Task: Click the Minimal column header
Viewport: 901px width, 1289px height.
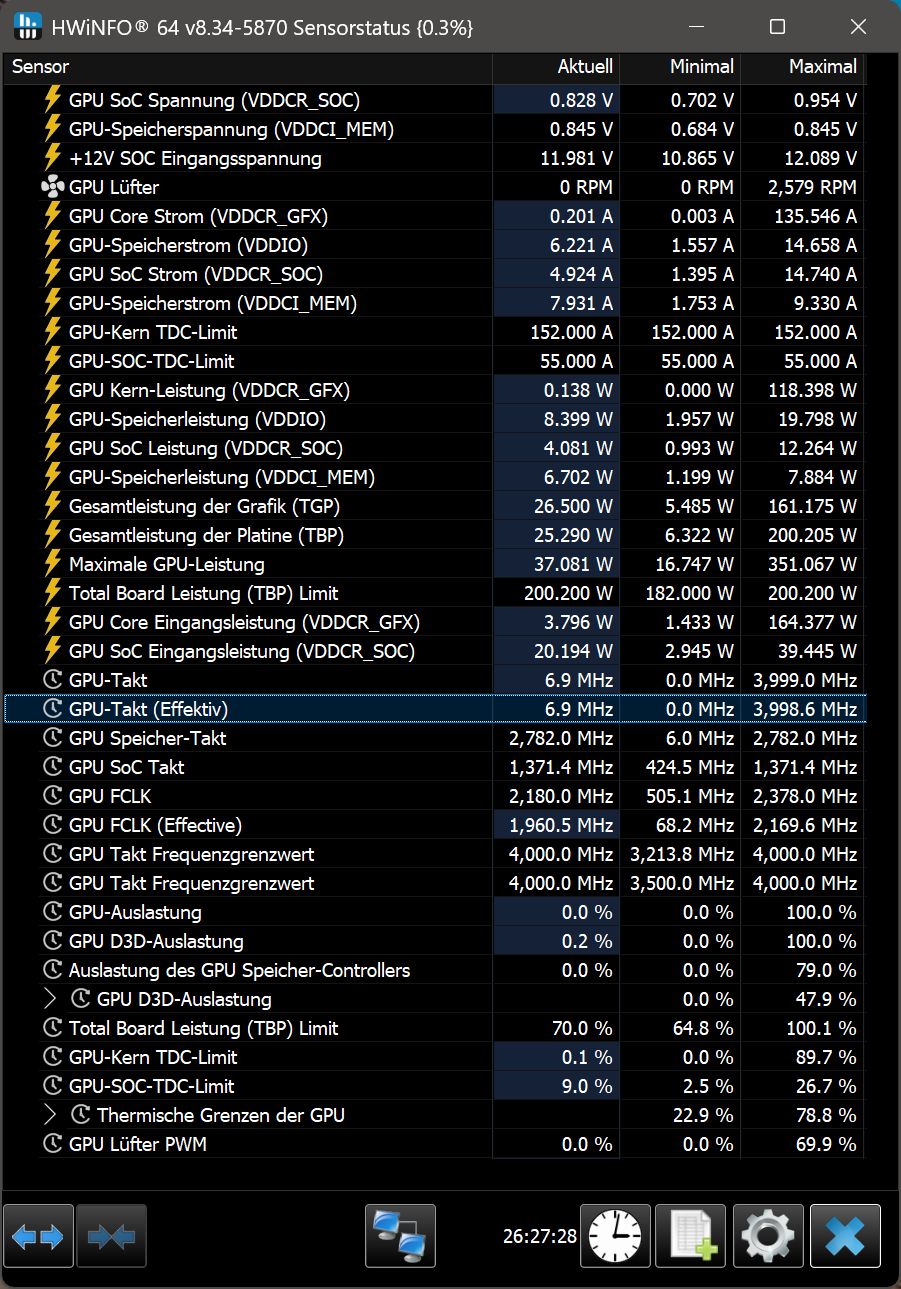Action: coord(680,67)
